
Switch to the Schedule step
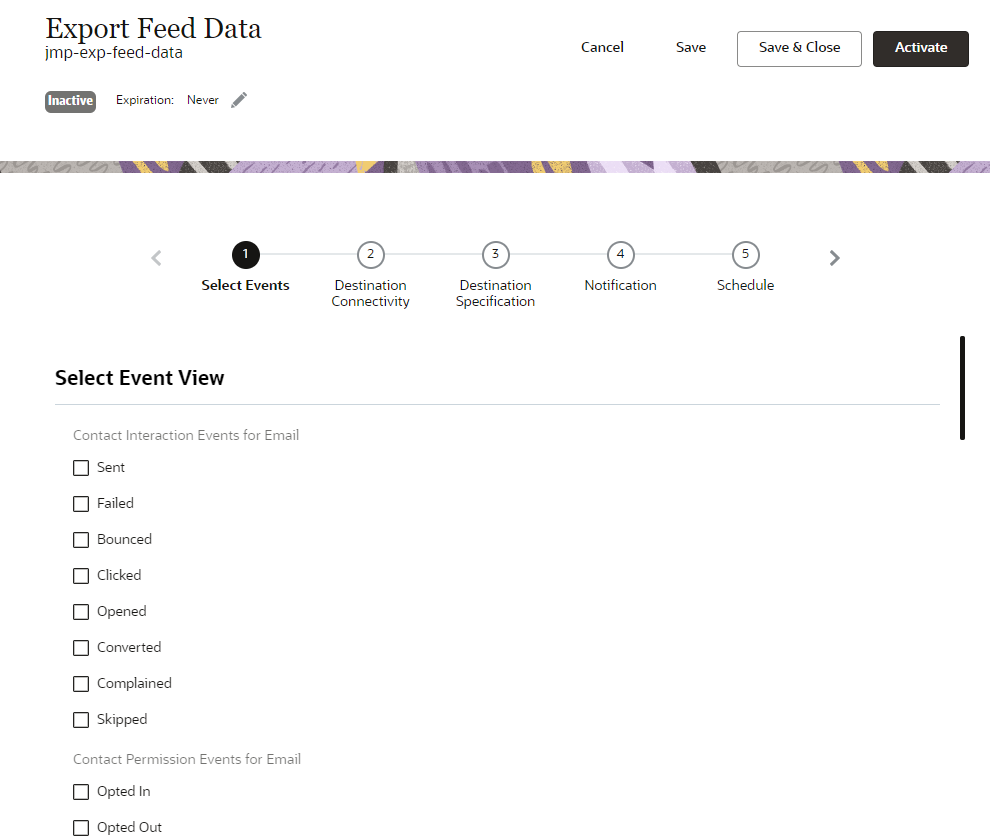[745, 285]
